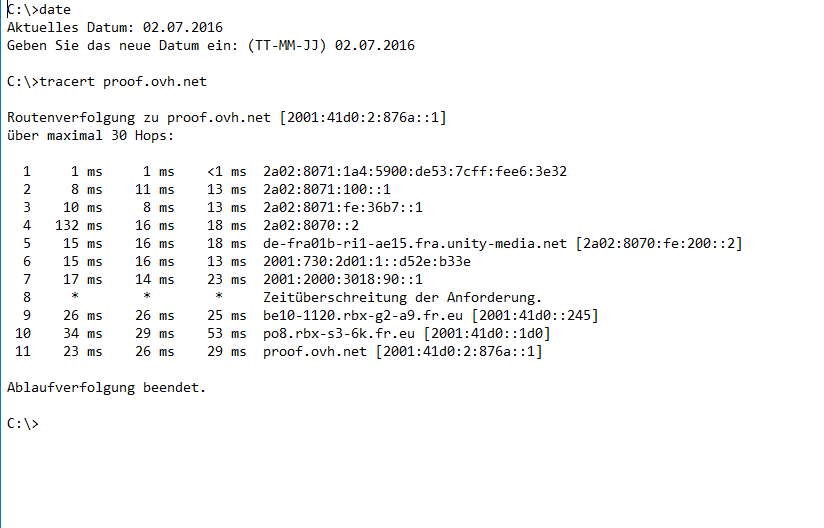Viewport: 824px width, 528px height.
Task: Click the 'über maximal 30 Hops:' line
Action: (x=90, y=135)
